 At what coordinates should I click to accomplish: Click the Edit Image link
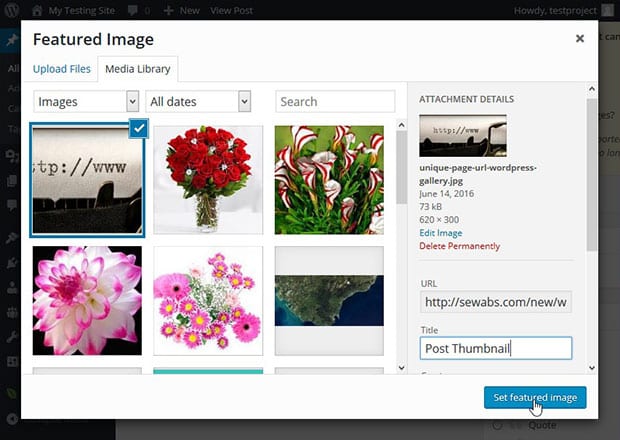coord(440,233)
